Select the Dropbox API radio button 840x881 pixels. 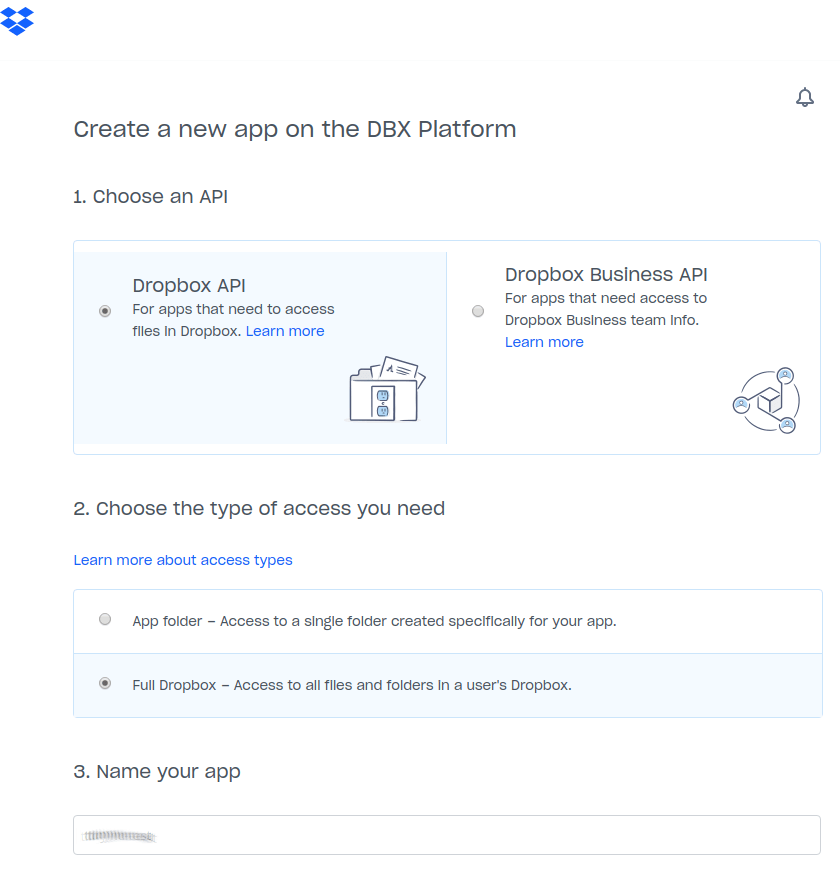pyautogui.click(x=105, y=311)
